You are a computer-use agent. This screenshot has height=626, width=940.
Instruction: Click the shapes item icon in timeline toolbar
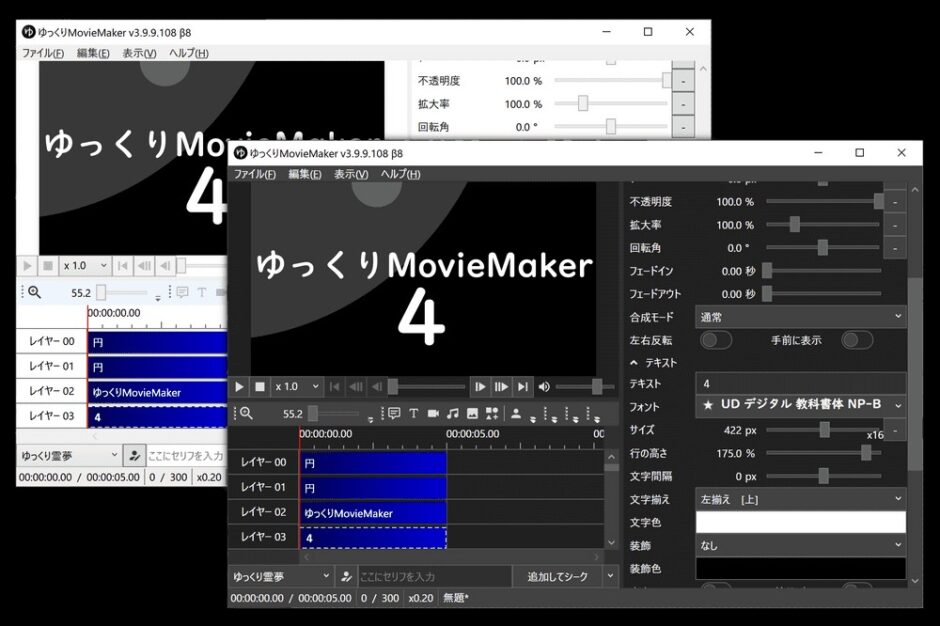click(x=491, y=413)
